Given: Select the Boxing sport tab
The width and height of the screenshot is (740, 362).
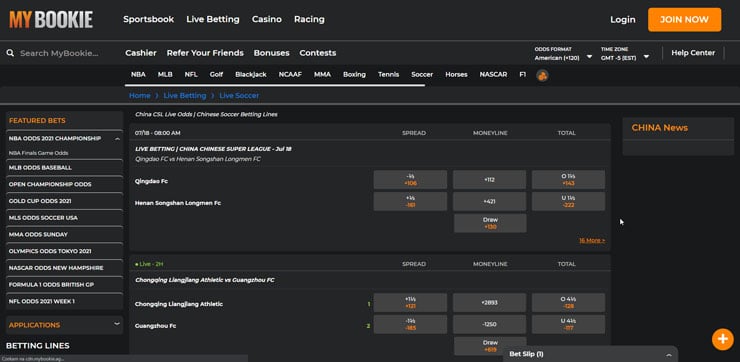Looking at the screenshot, I should (354, 75).
